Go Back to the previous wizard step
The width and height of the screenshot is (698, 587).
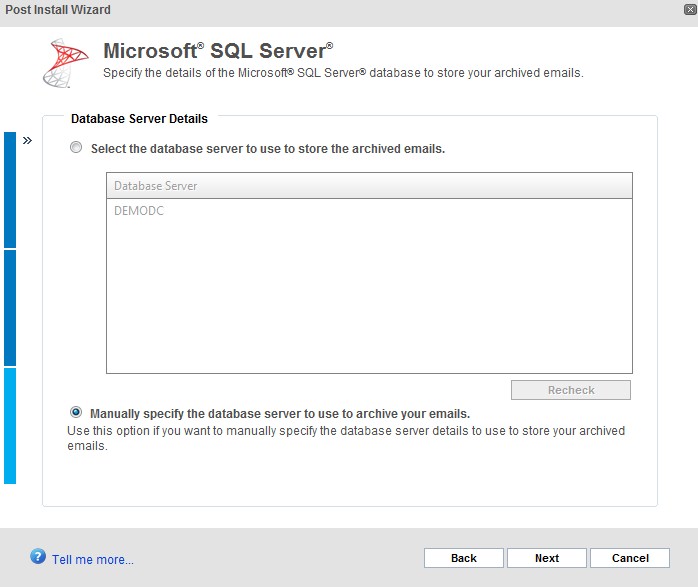[463, 558]
